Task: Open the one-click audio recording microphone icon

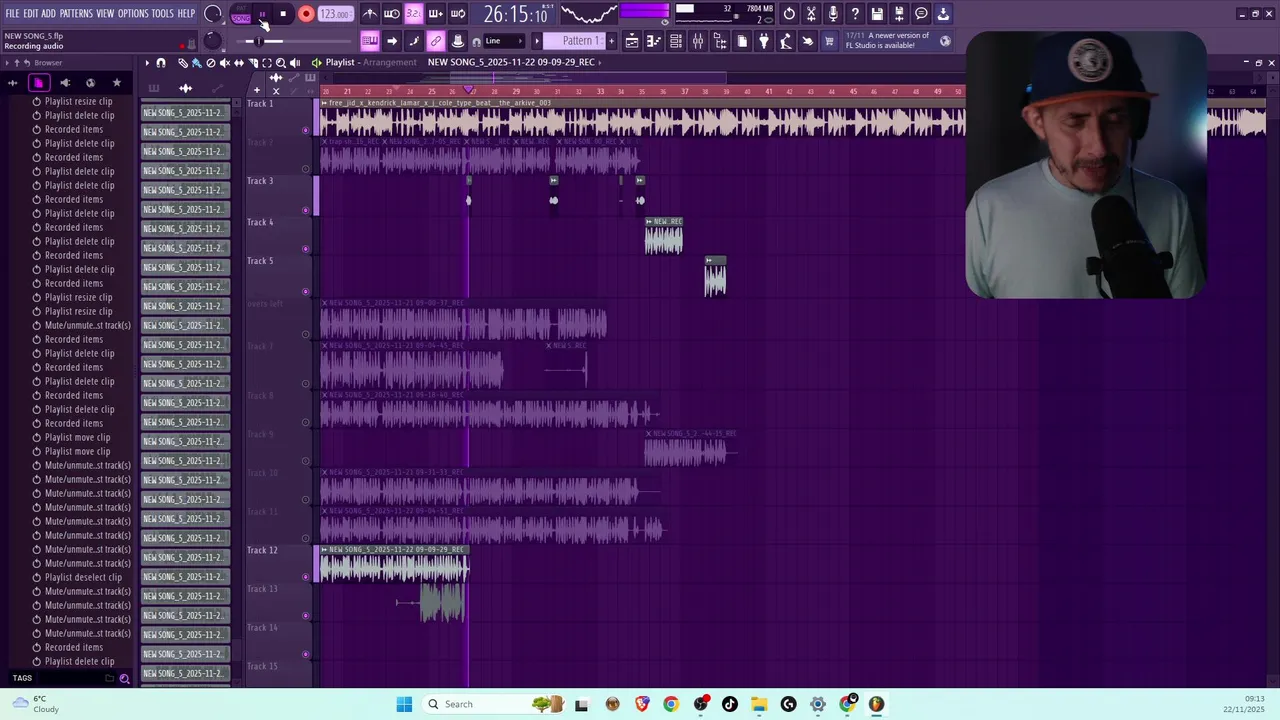Action: pos(833,14)
